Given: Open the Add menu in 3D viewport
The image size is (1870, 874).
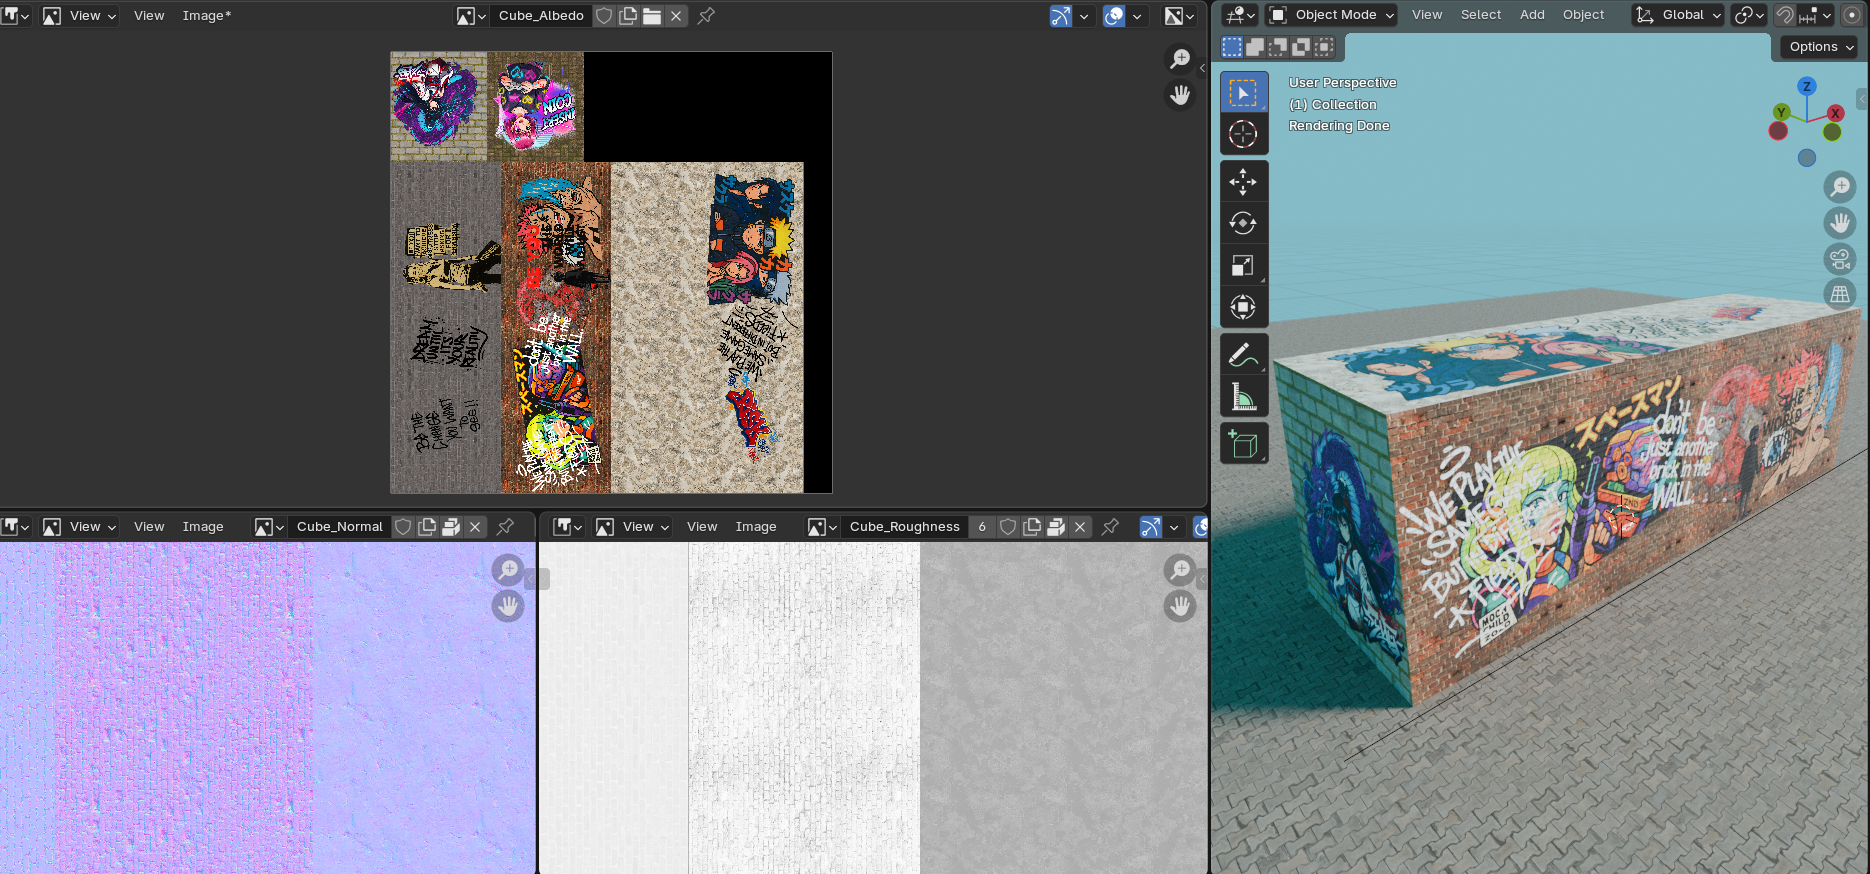Looking at the screenshot, I should pyautogui.click(x=1532, y=15).
